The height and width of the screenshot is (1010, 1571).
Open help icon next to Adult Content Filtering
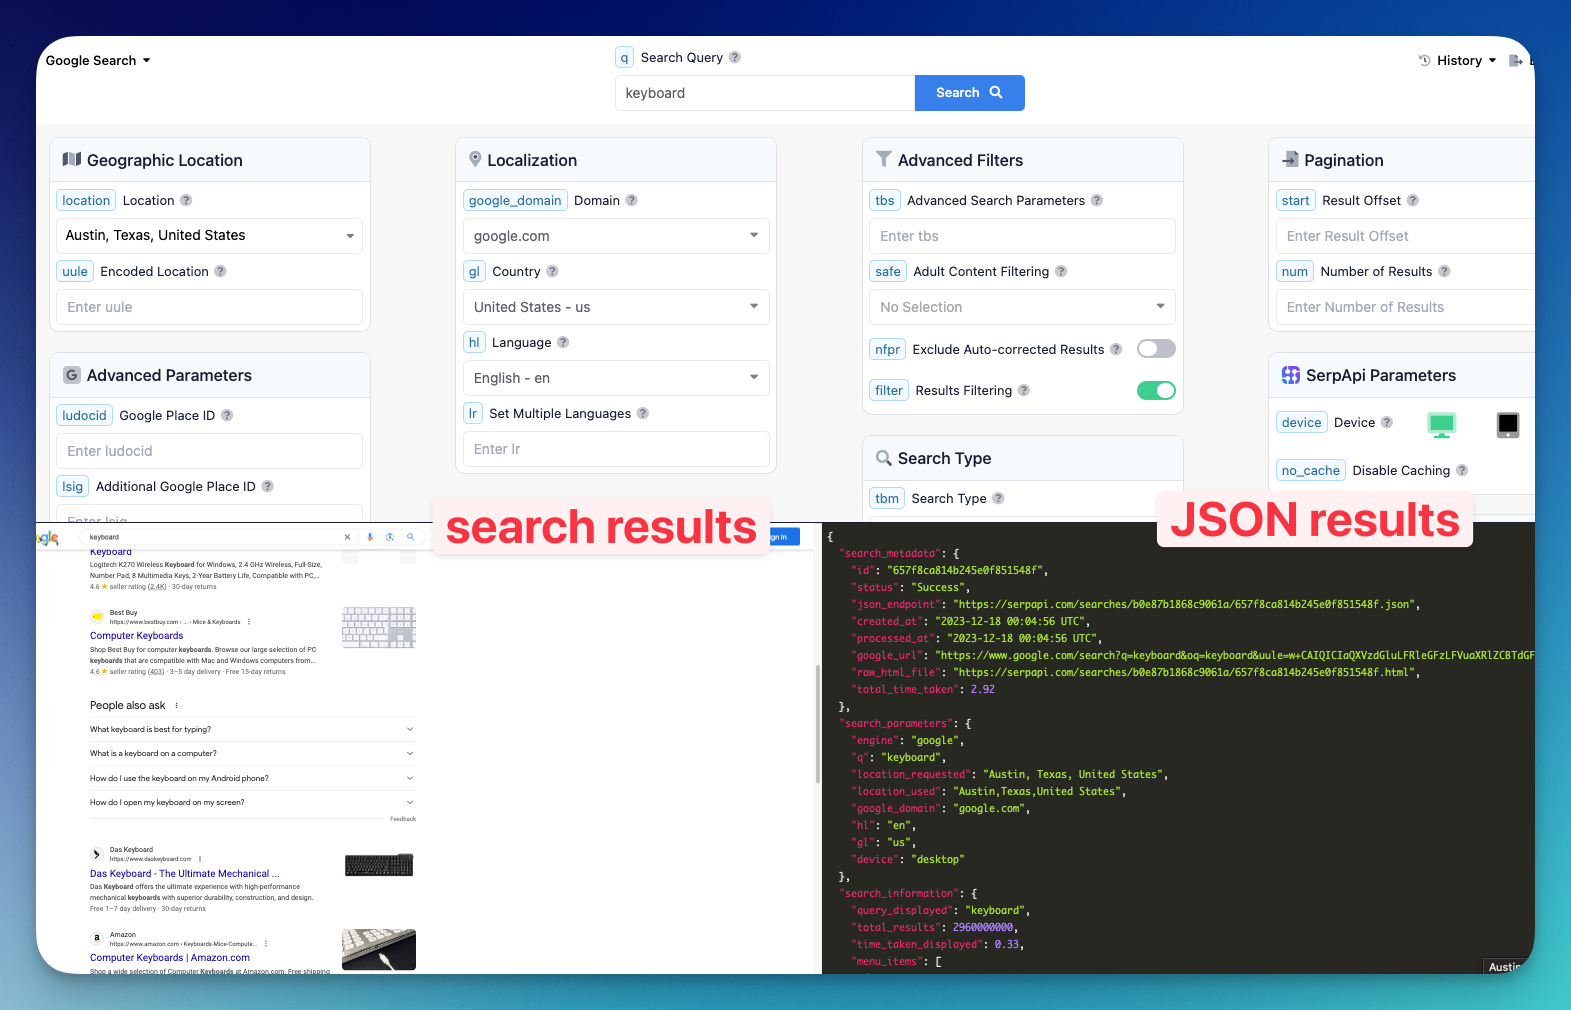(x=1061, y=271)
